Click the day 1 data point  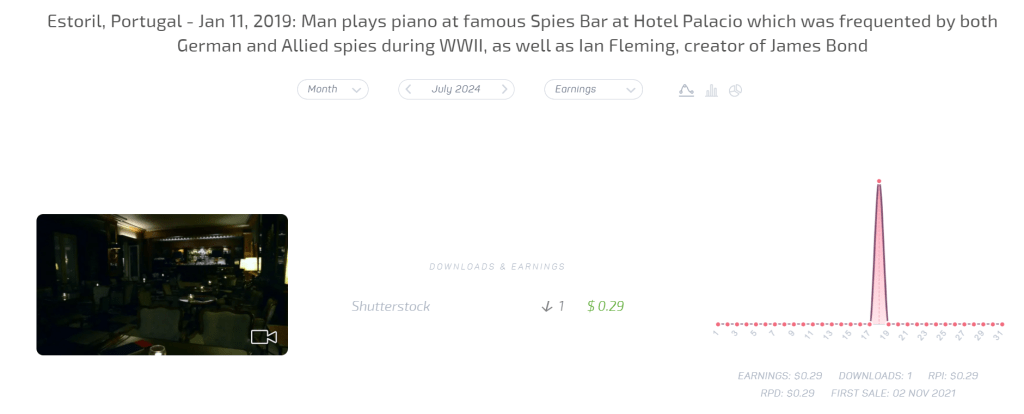pyautogui.click(x=718, y=324)
